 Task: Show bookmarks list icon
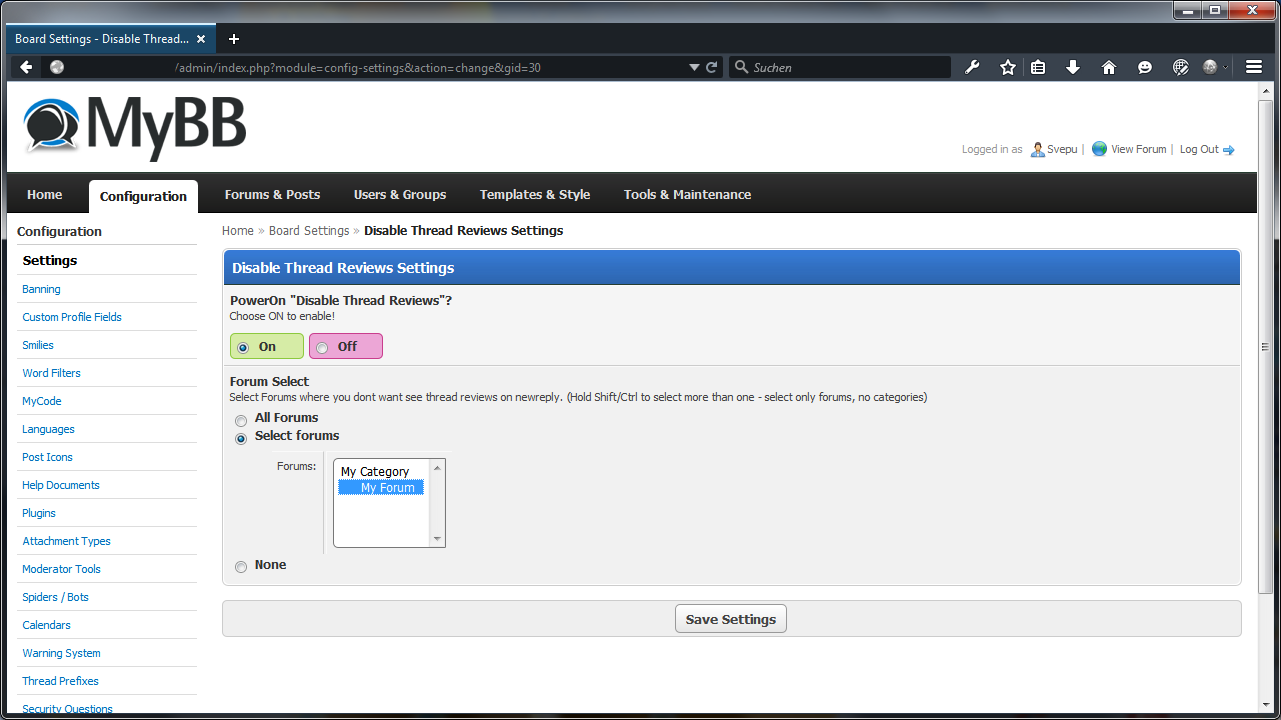[x=1038, y=67]
